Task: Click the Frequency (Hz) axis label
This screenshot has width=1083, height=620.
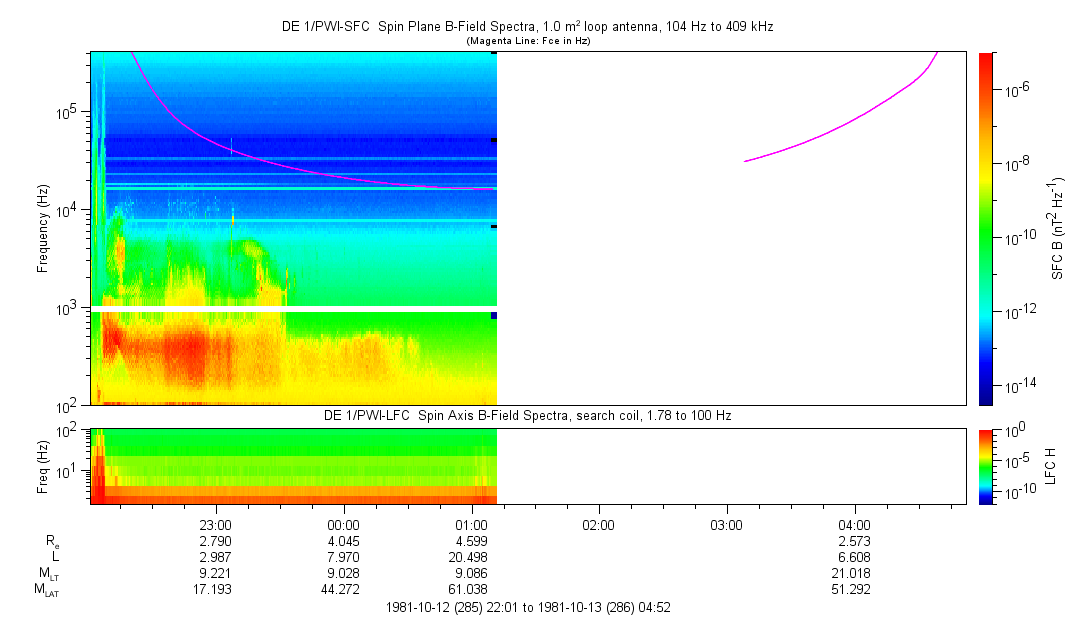Action: [43, 228]
